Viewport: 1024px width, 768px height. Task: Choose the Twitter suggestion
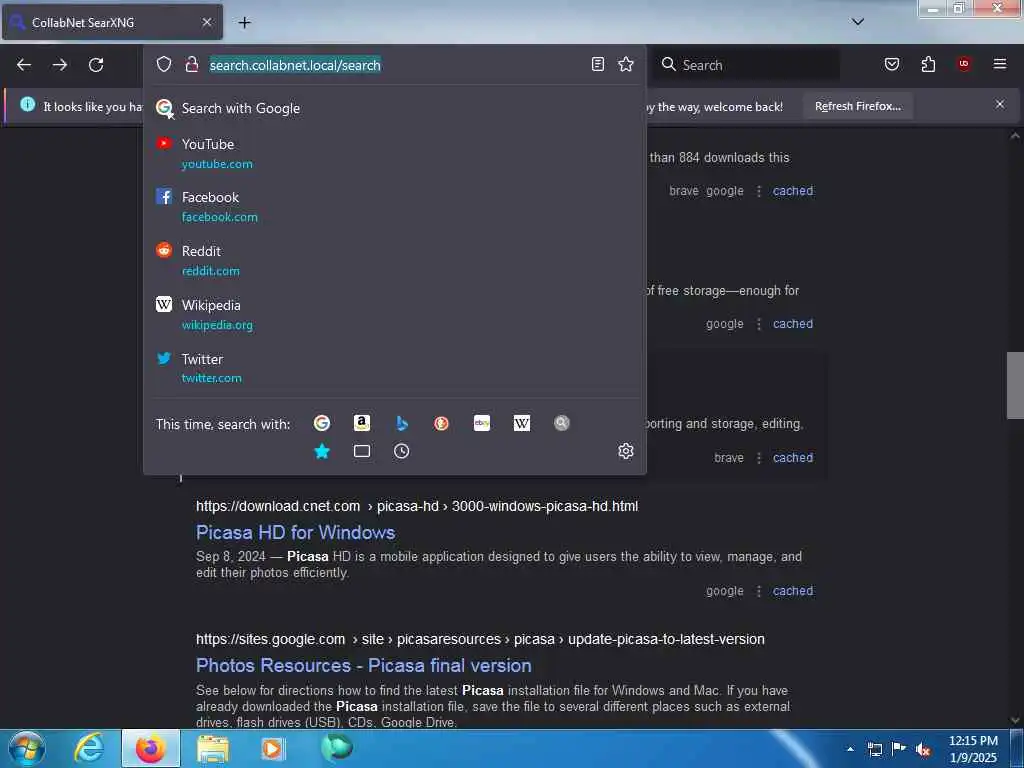[394, 368]
